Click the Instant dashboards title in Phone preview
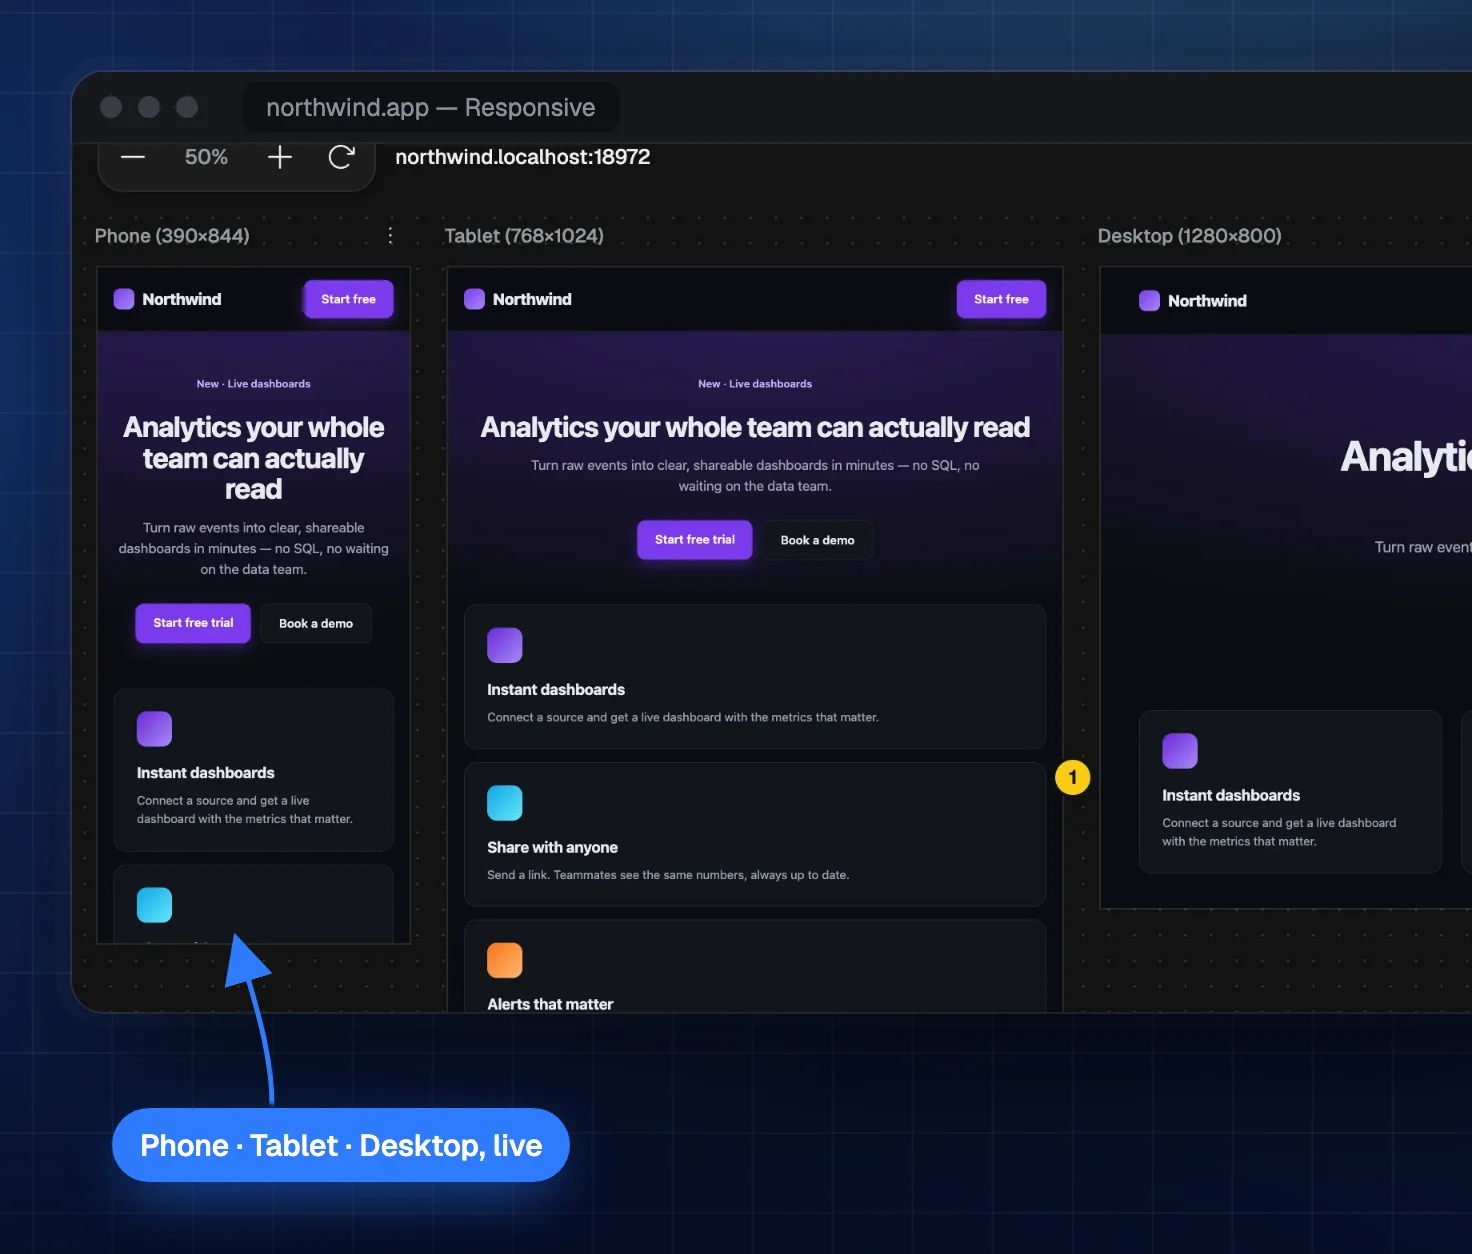This screenshot has height=1254, width=1472. (206, 773)
